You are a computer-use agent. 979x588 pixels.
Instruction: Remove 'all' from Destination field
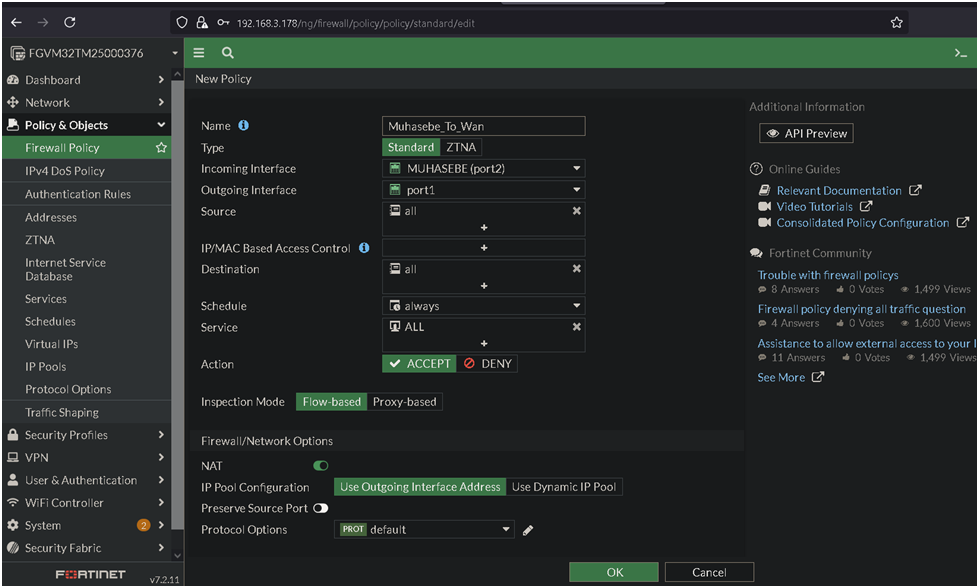point(576,268)
